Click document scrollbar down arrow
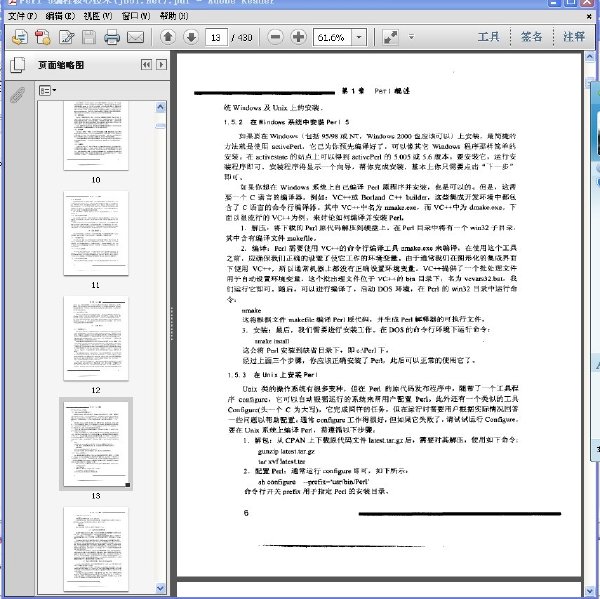 (x=590, y=591)
